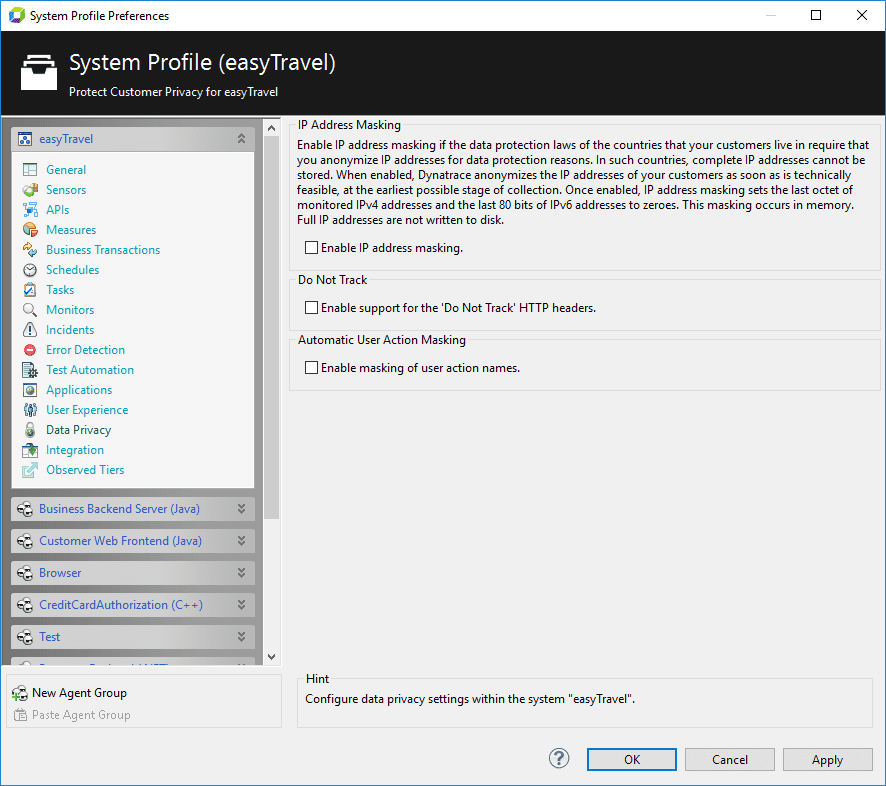Open the Monitors page

pyautogui.click(x=70, y=310)
